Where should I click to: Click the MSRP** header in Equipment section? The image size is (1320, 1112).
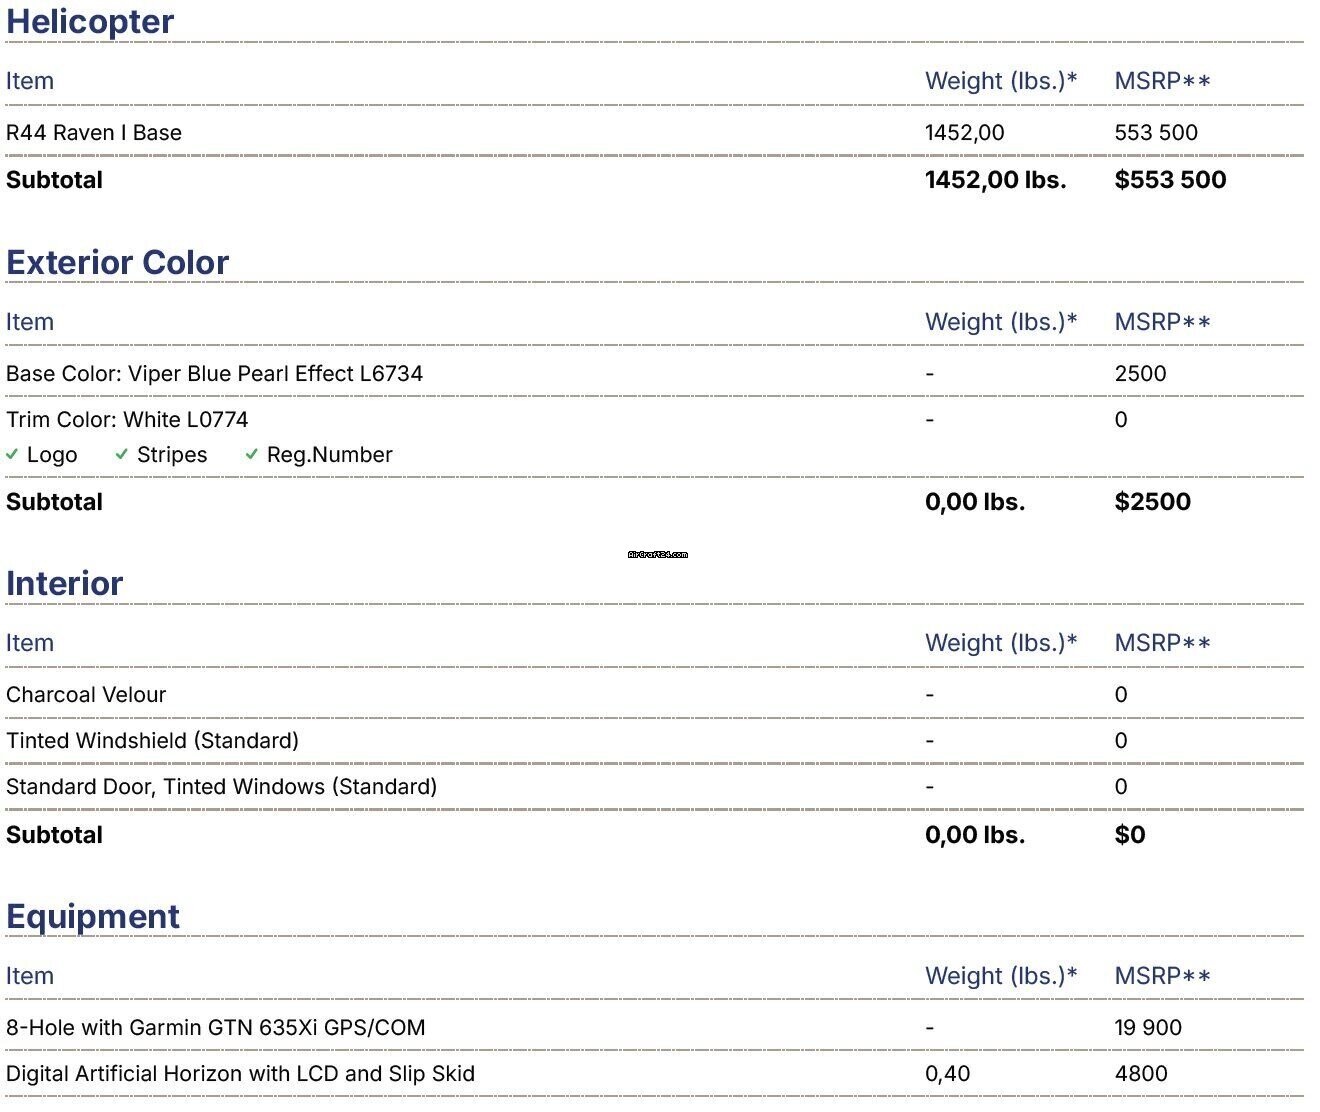(x=1162, y=976)
